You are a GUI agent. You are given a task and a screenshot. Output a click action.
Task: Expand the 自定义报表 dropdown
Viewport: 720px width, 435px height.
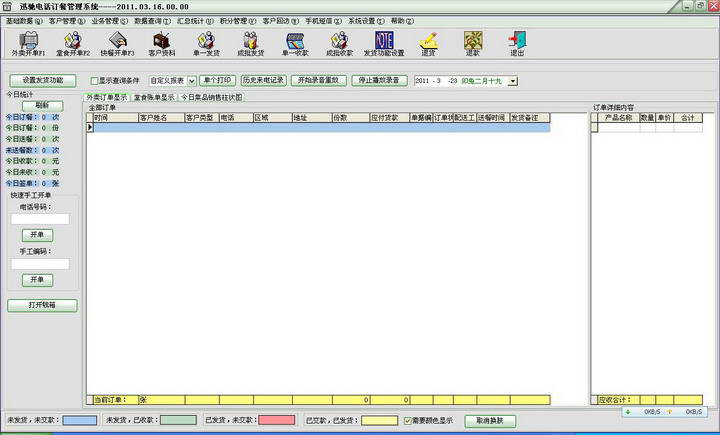click(191, 81)
